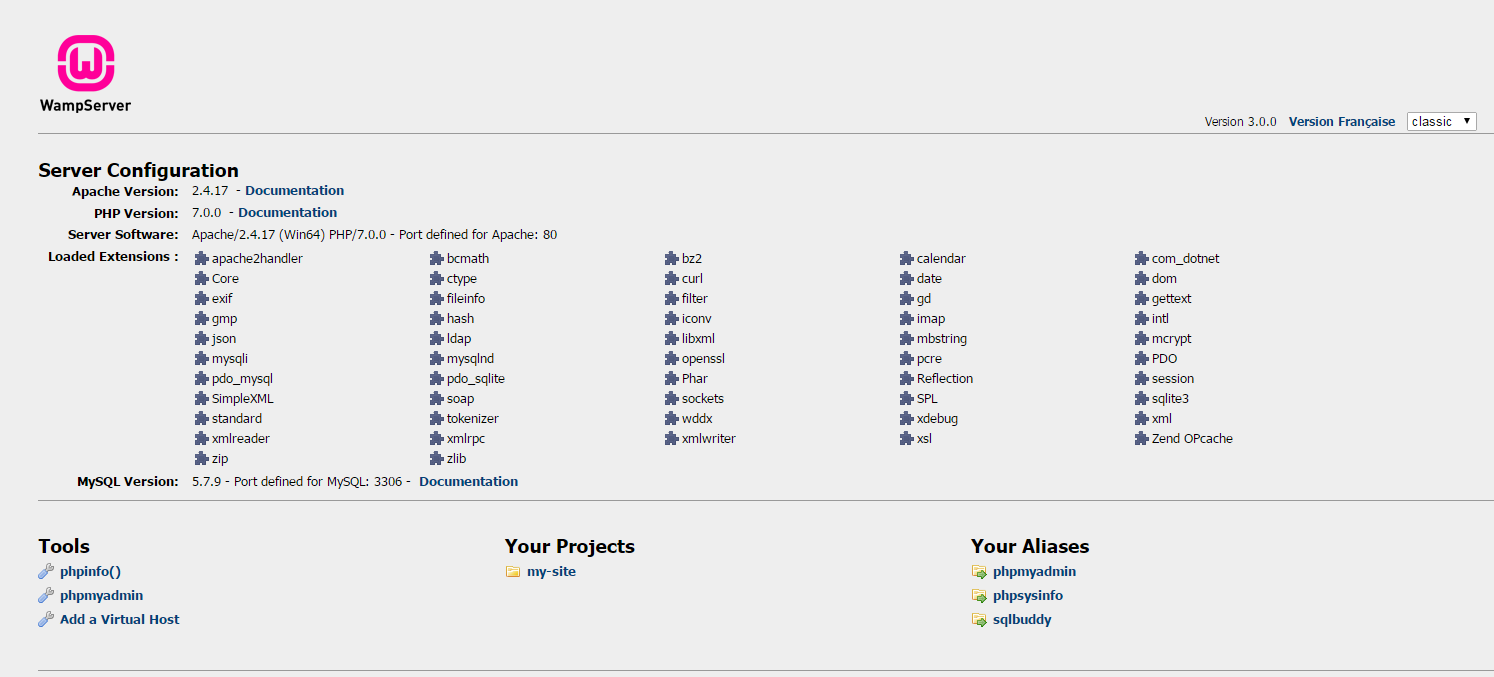Click Add a Virtual Host
1494x677 pixels.
point(120,619)
